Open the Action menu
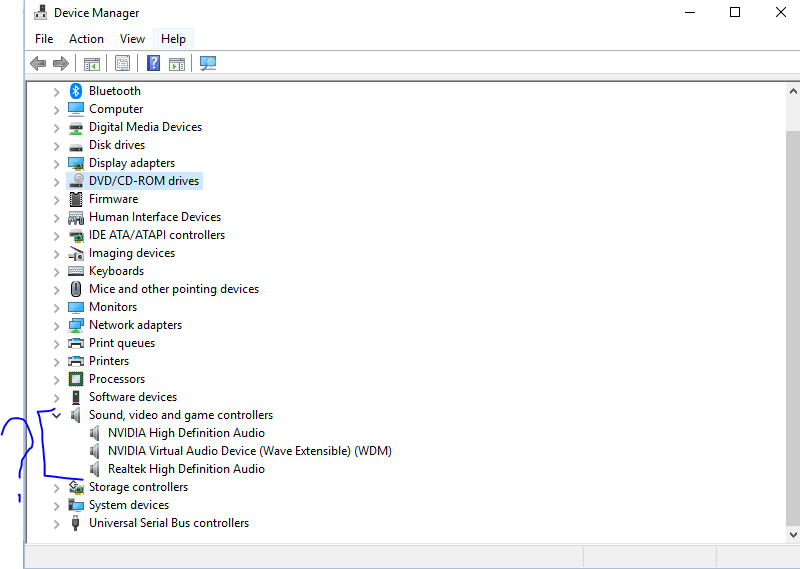Image resolution: width=800 pixels, height=569 pixels. (86, 39)
